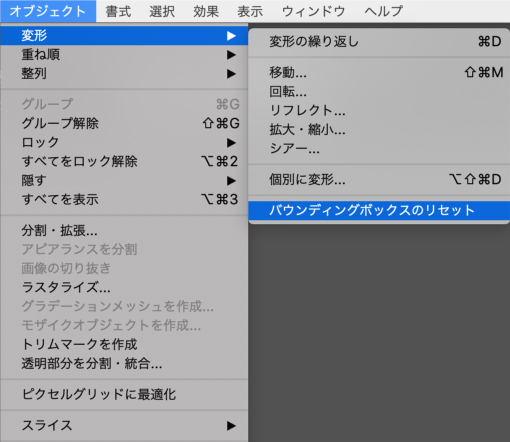Choose 個別に変形... command
510x442 pixels.
(379, 180)
